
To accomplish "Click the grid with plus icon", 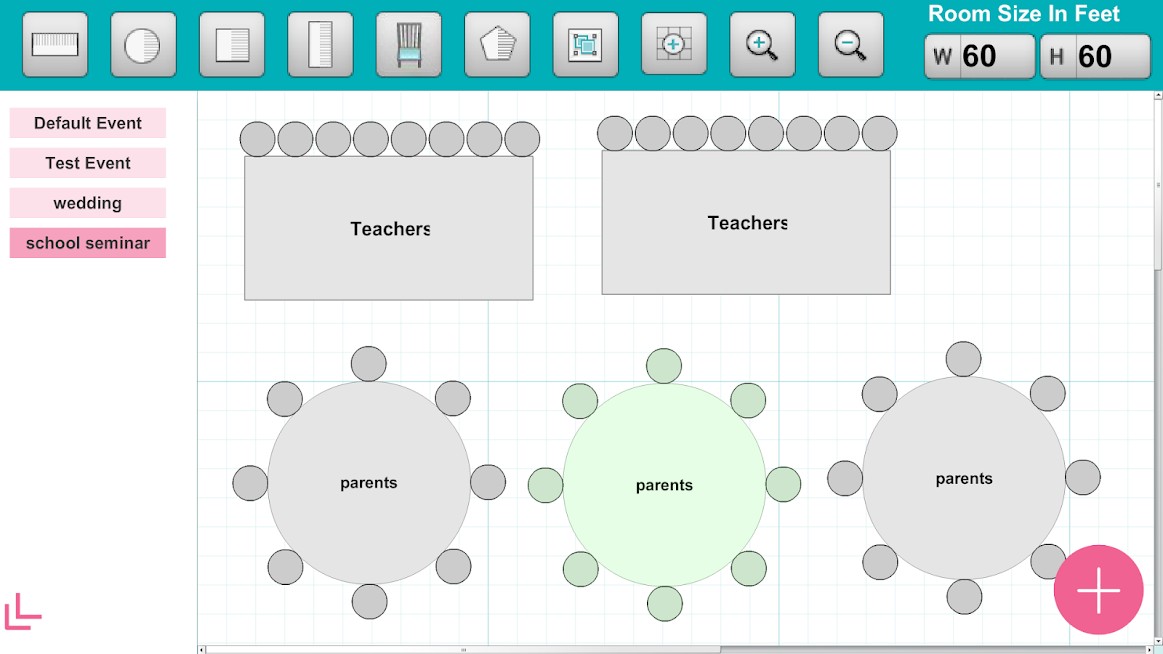I will pyautogui.click(x=673, y=44).
